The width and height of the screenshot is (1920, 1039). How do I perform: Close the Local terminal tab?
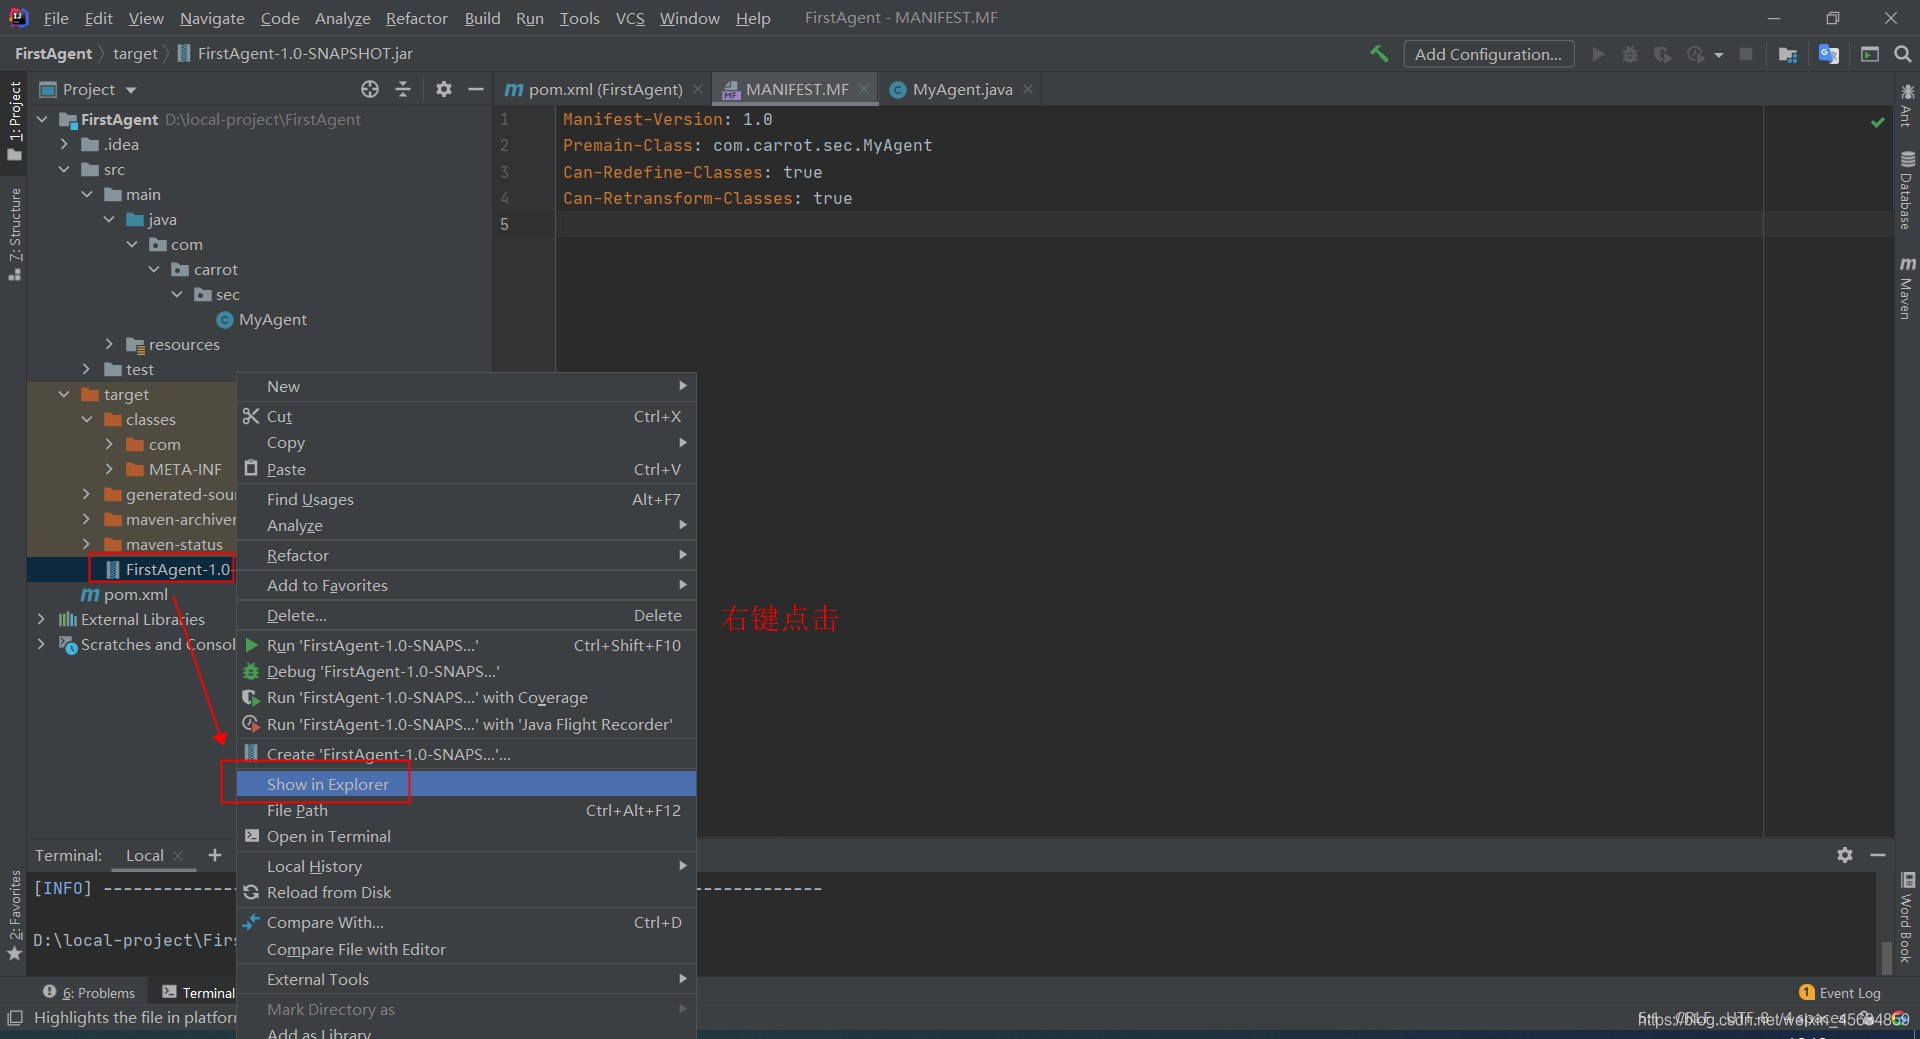pyautogui.click(x=178, y=855)
